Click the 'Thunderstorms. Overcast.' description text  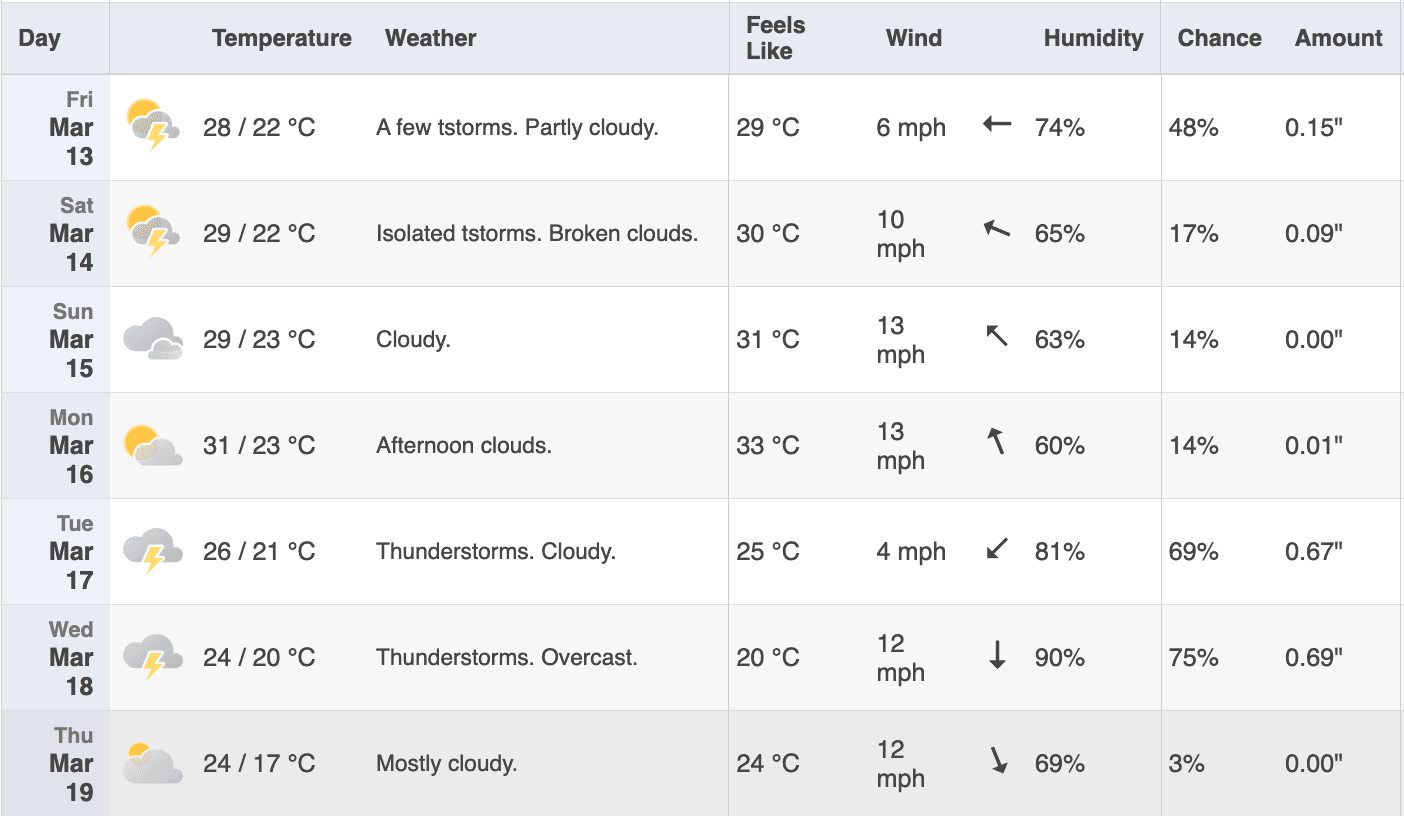(x=507, y=658)
